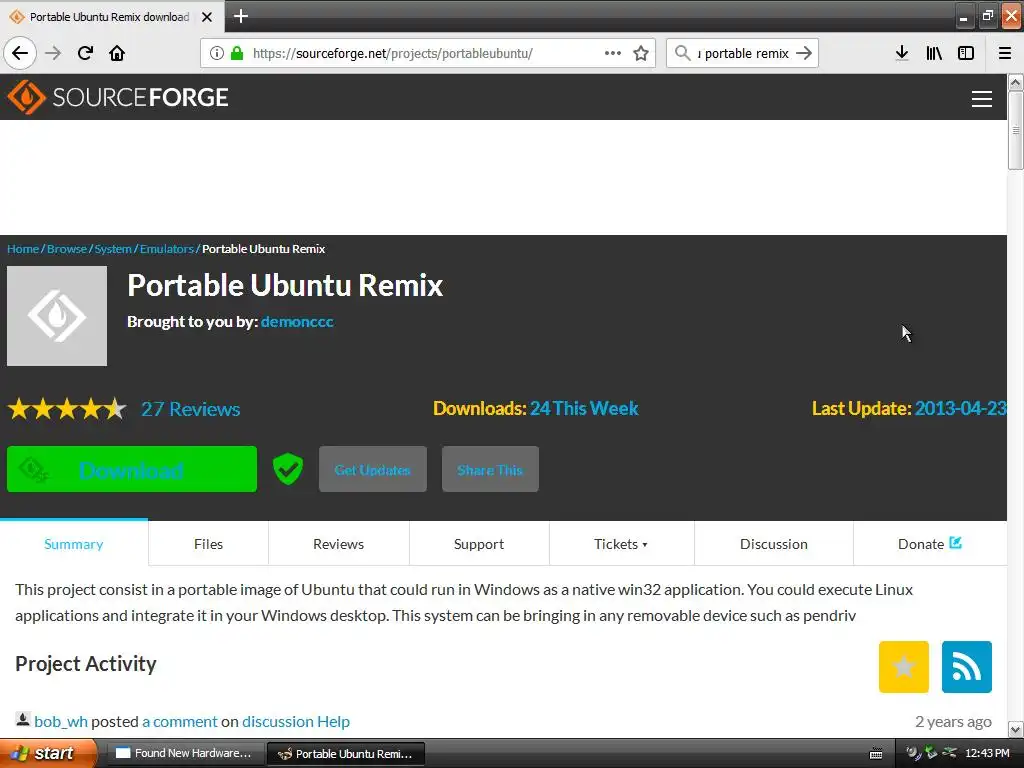Viewport: 1024px width, 768px height.
Task: Click the Emulators breadcrumb link
Action: tap(167, 249)
